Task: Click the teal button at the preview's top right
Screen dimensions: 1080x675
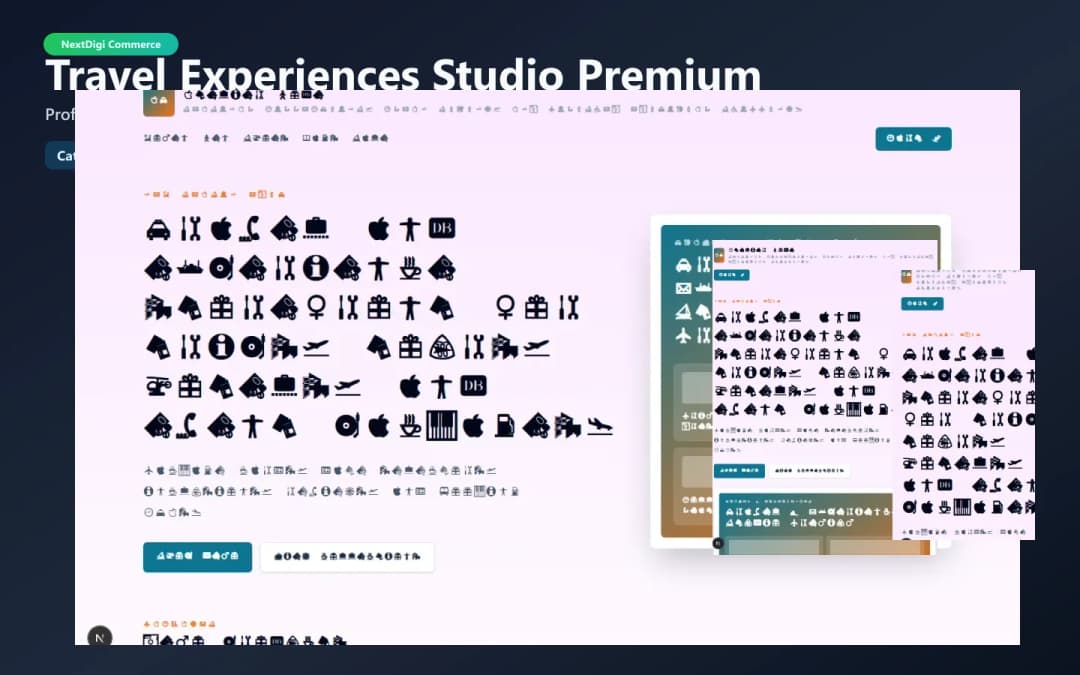Action: click(913, 138)
